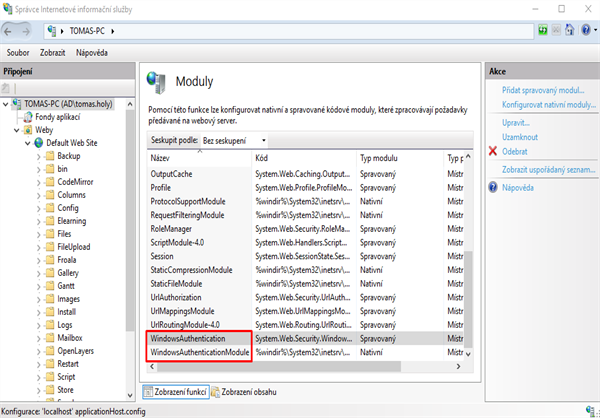The image size is (600, 418).
Task: Click the Weby folder icon
Action: click(x=28, y=130)
